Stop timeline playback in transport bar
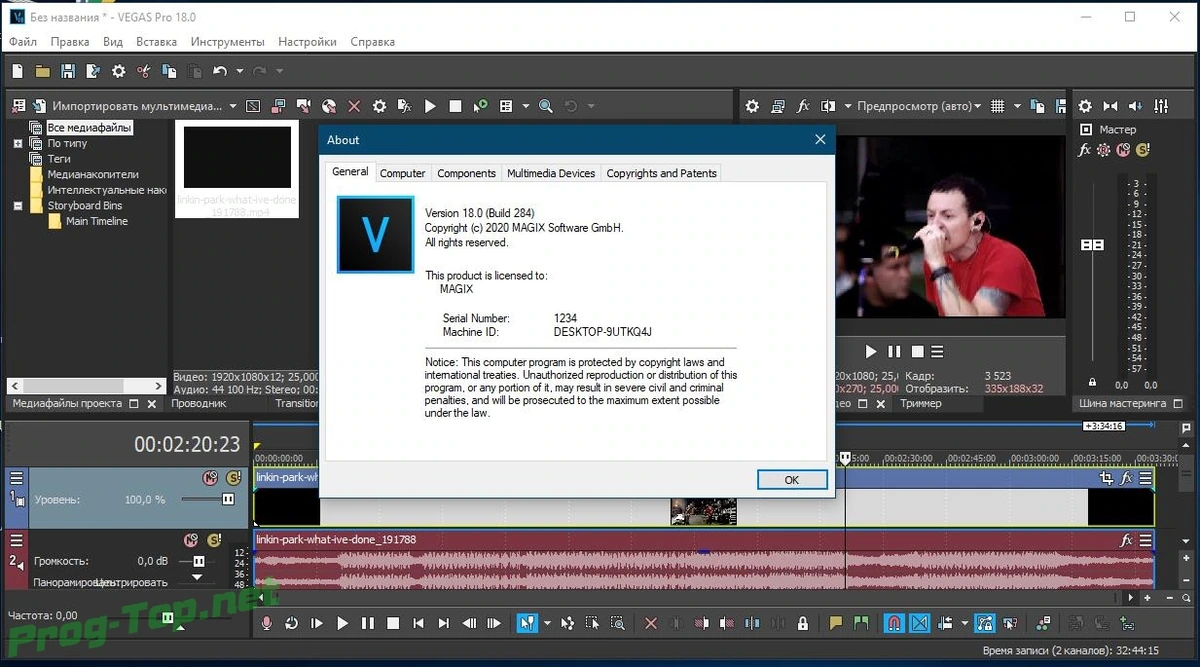The image size is (1200, 667). coord(393,623)
